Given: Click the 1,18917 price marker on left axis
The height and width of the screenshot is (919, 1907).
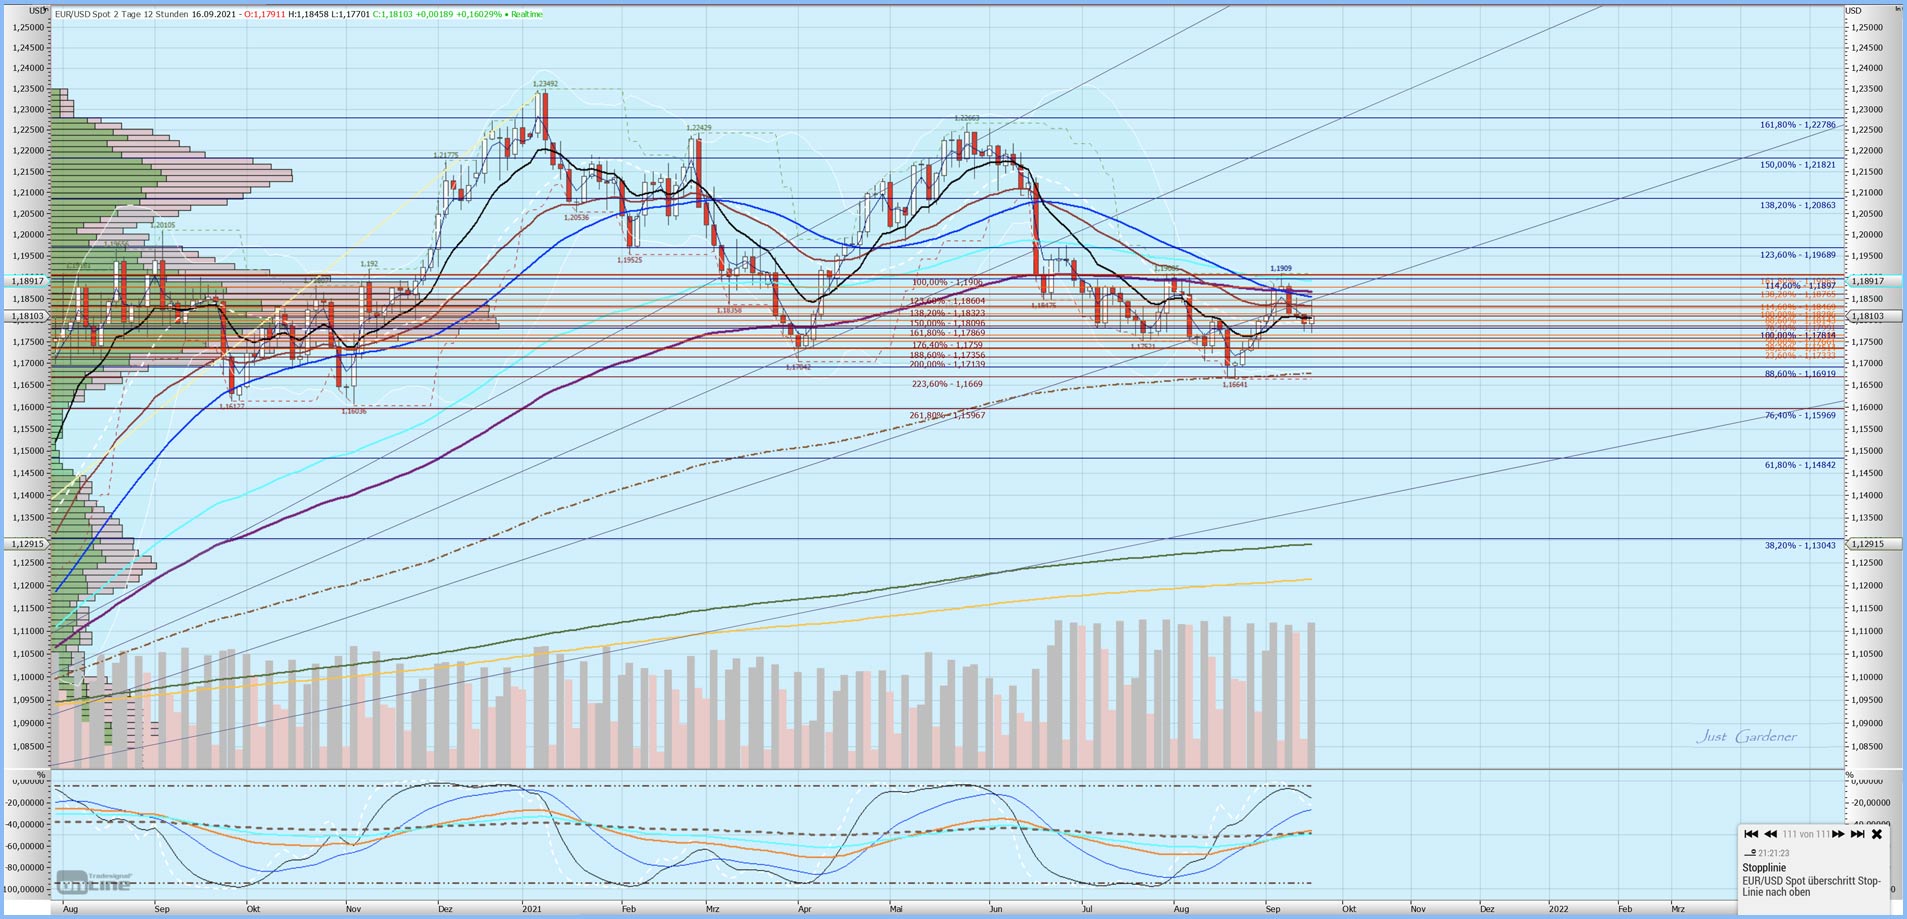Looking at the screenshot, I should (25, 281).
